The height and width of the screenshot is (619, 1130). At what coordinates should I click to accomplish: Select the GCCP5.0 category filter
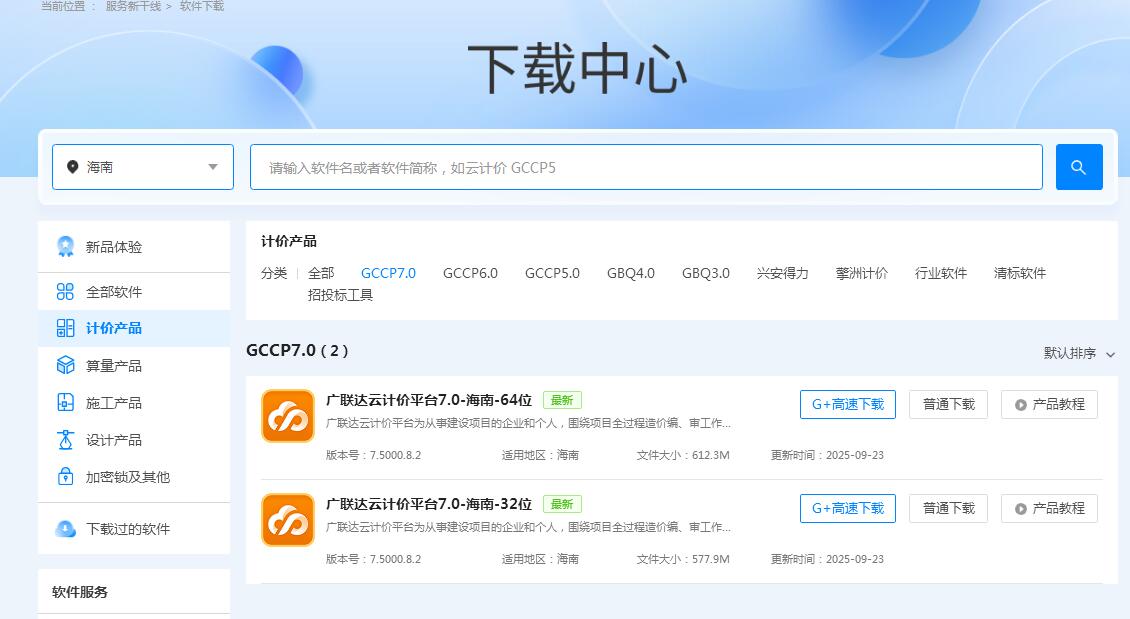(x=552, y=273)
